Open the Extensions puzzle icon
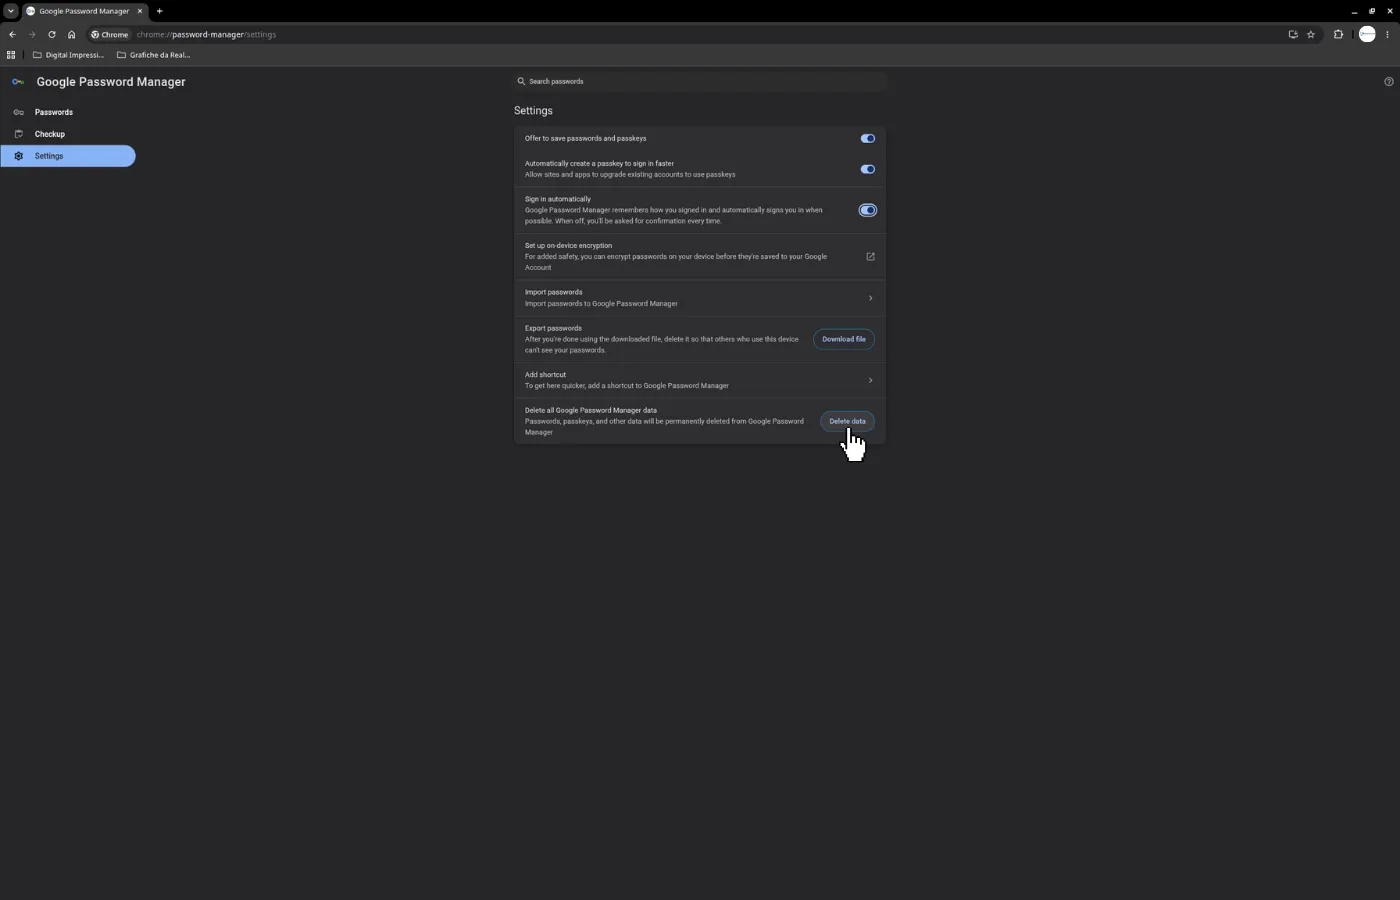1400x900 pixels. (x=1338, y=34)
